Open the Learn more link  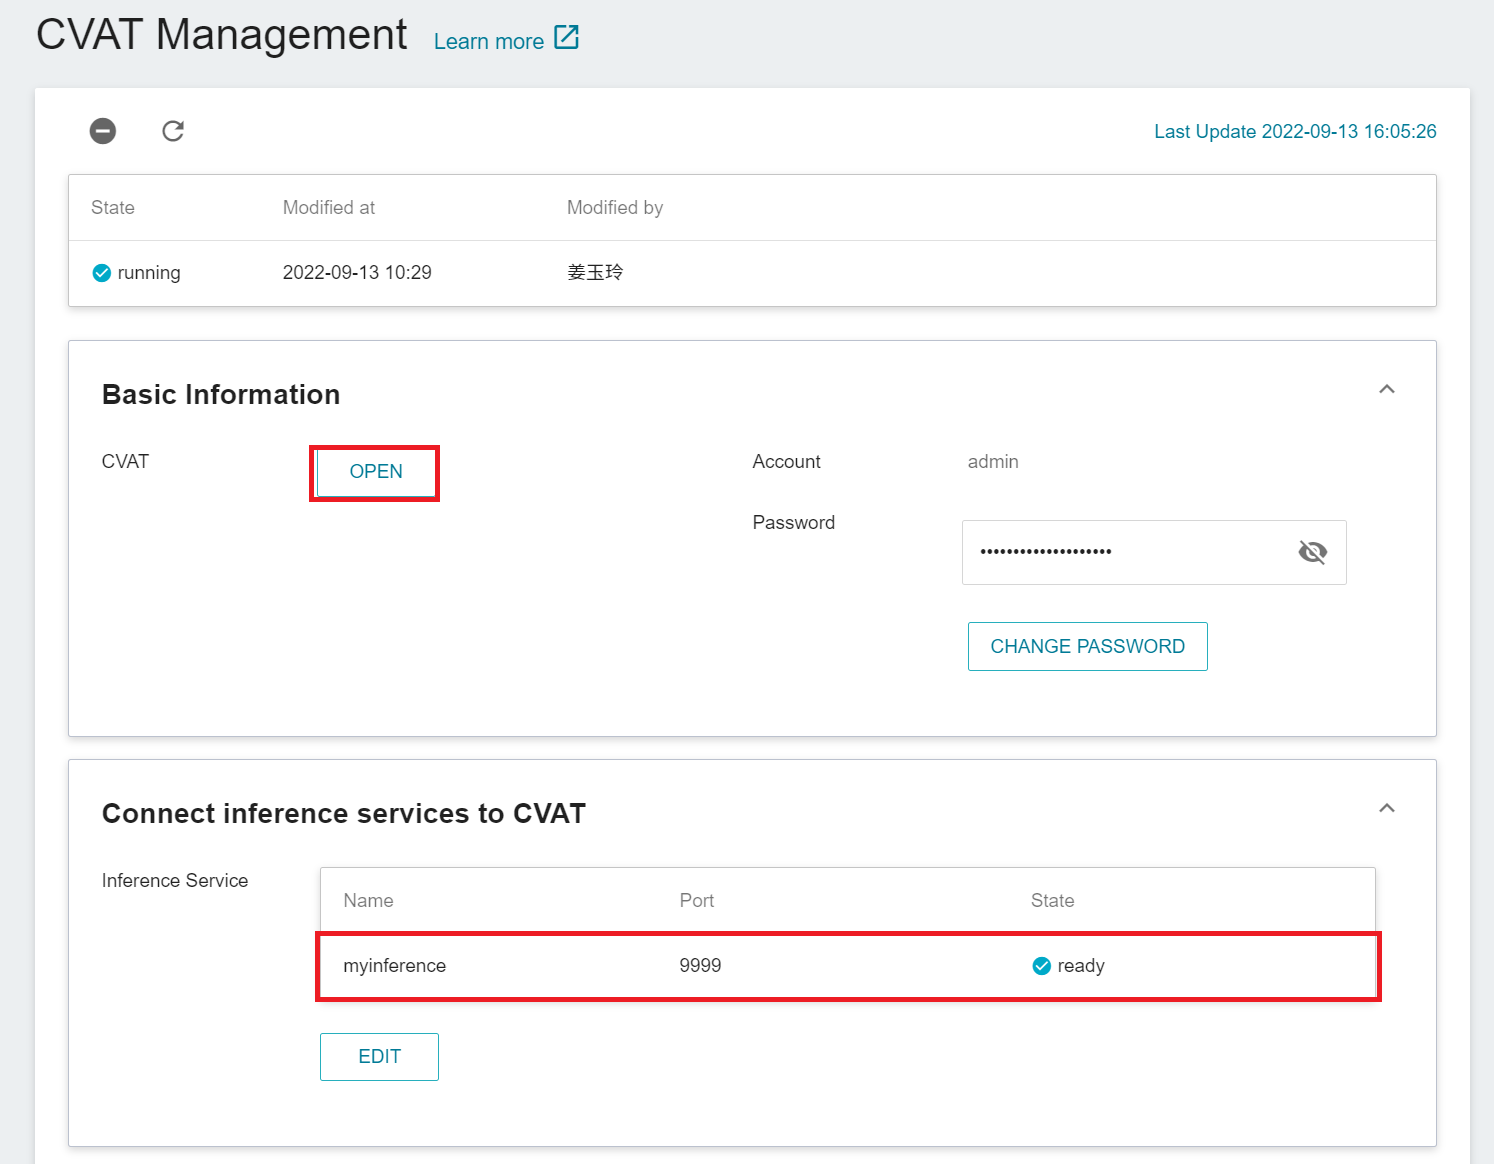click(x=489, y=42)
